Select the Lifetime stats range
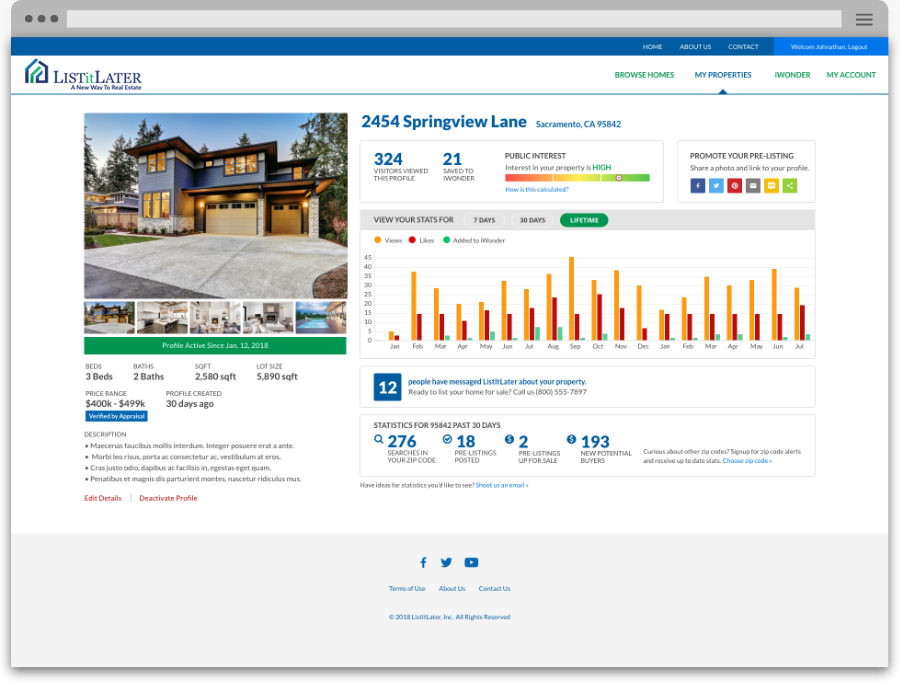This screenshot has width=900, height=690. click(584, 220)
